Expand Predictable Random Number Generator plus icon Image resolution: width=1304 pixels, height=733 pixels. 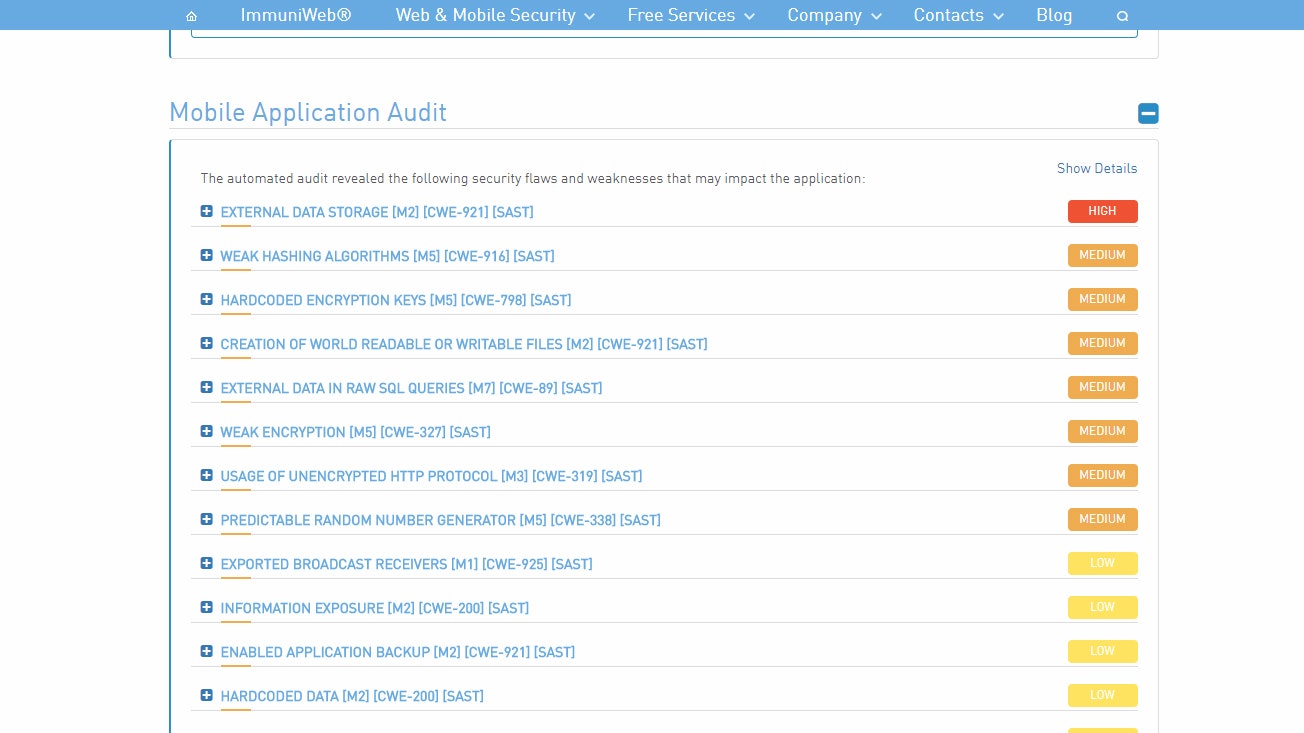click(x=207, y=519)
